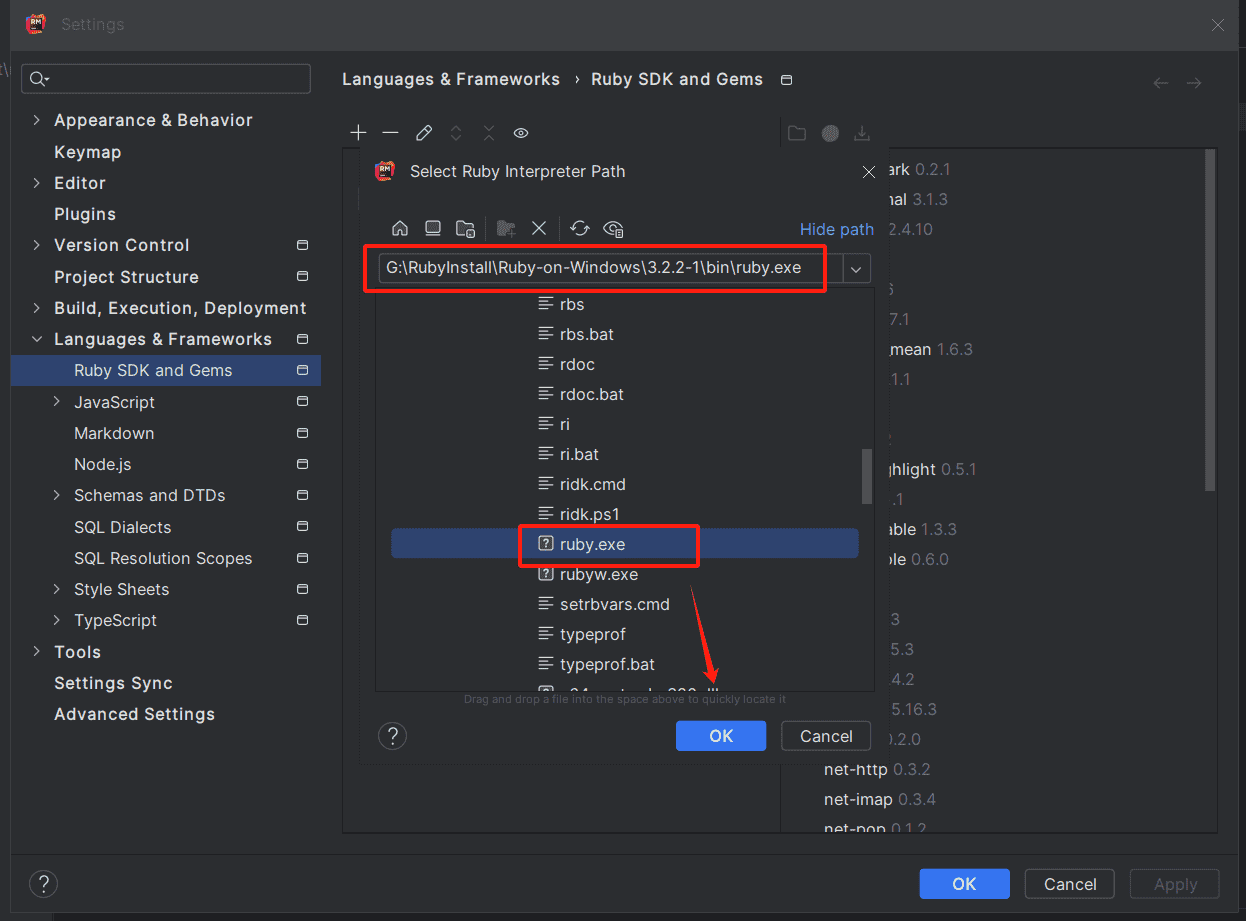Toggle show hidden files in path dialog
Screen dimensions: 1246x921
614,228
